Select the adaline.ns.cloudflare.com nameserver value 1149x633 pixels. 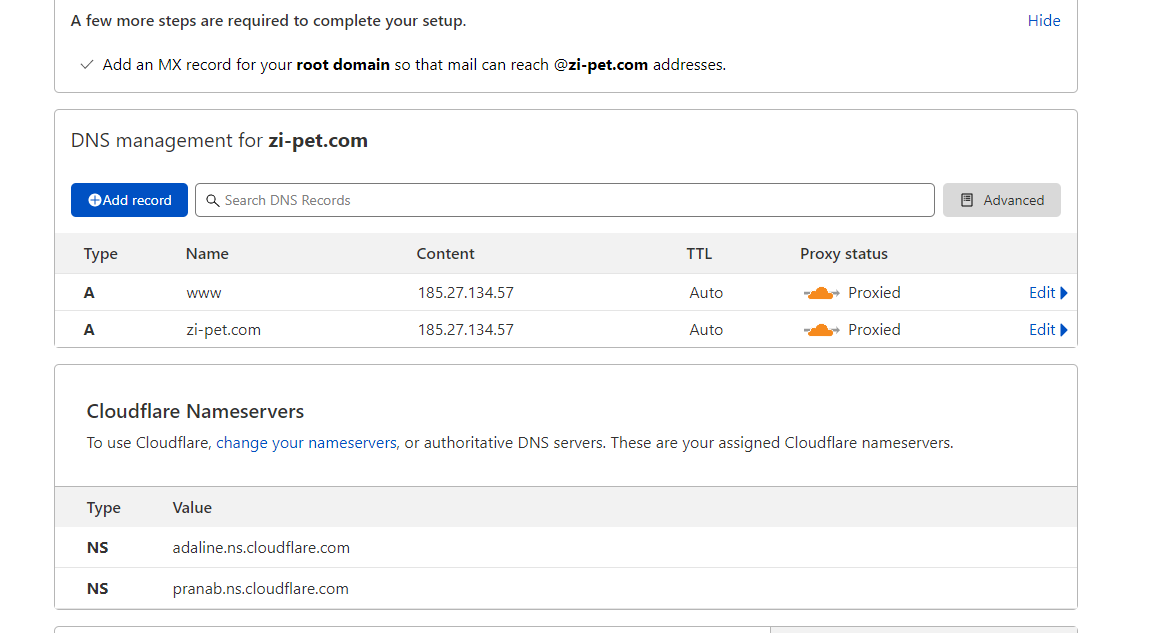pyautogui.click(x=261, y=547)
